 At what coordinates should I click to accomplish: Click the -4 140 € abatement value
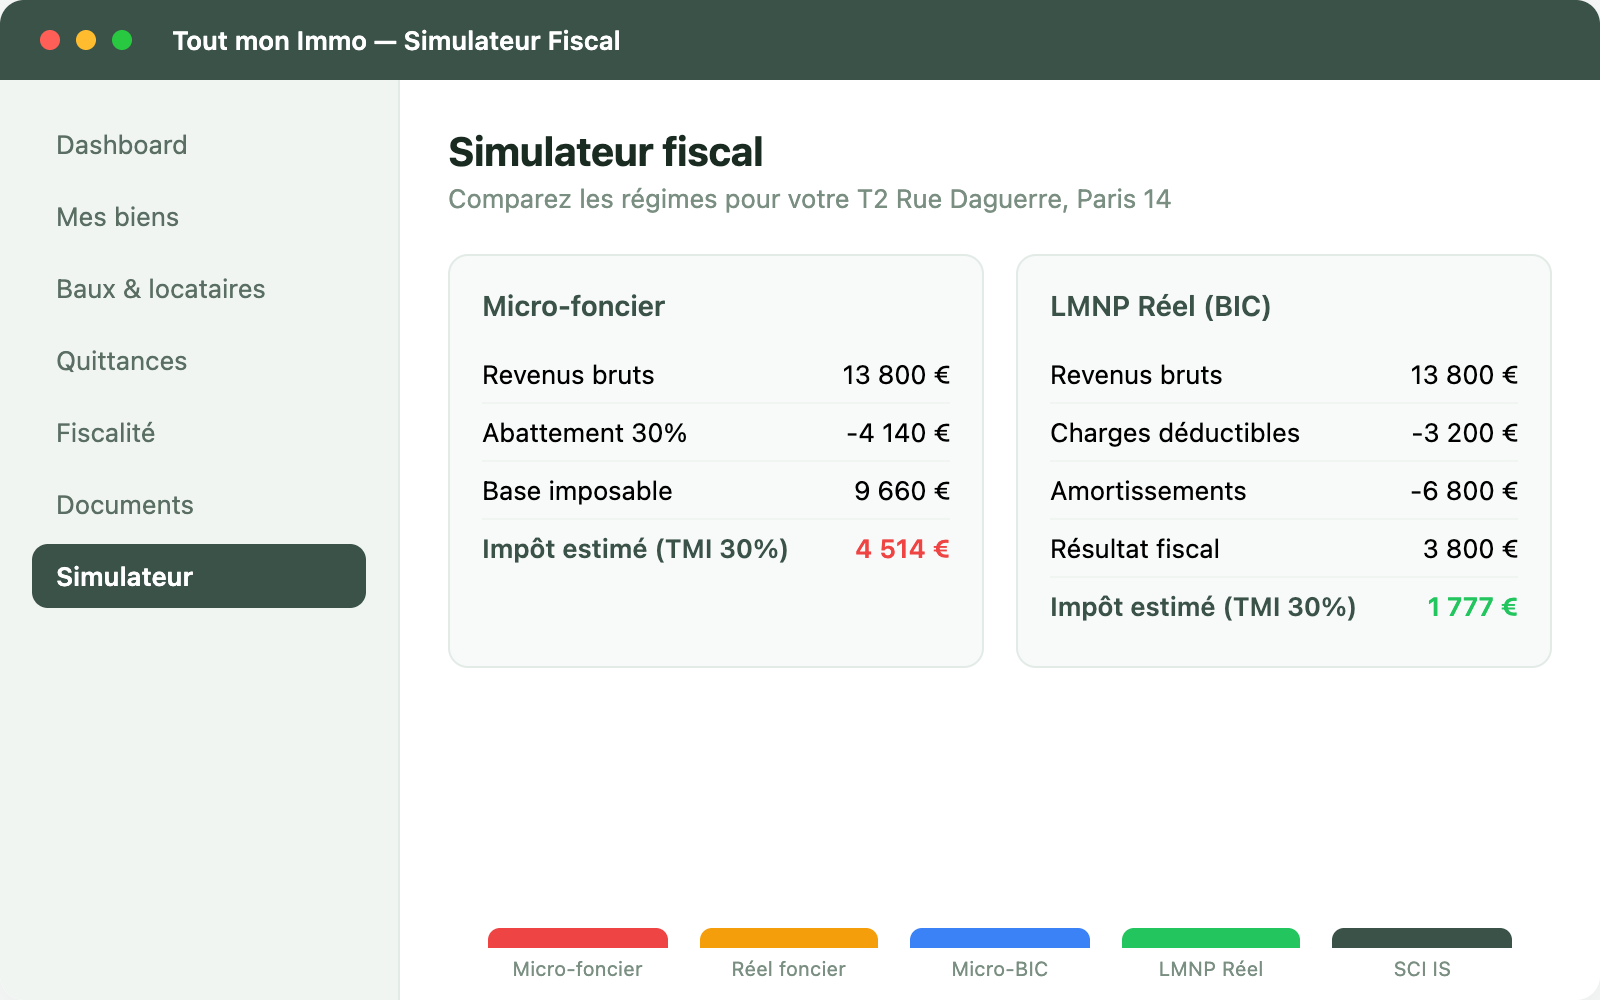898,433
